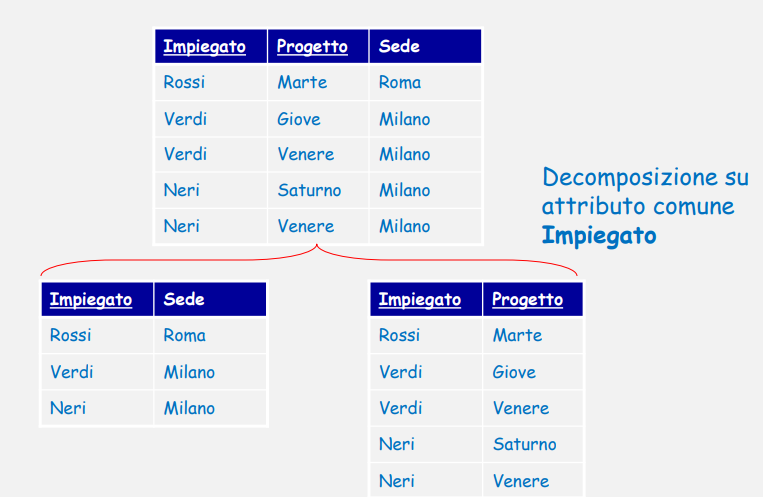
Task: Click Neri cell in bottom-left table
Action: pos(97,408)
